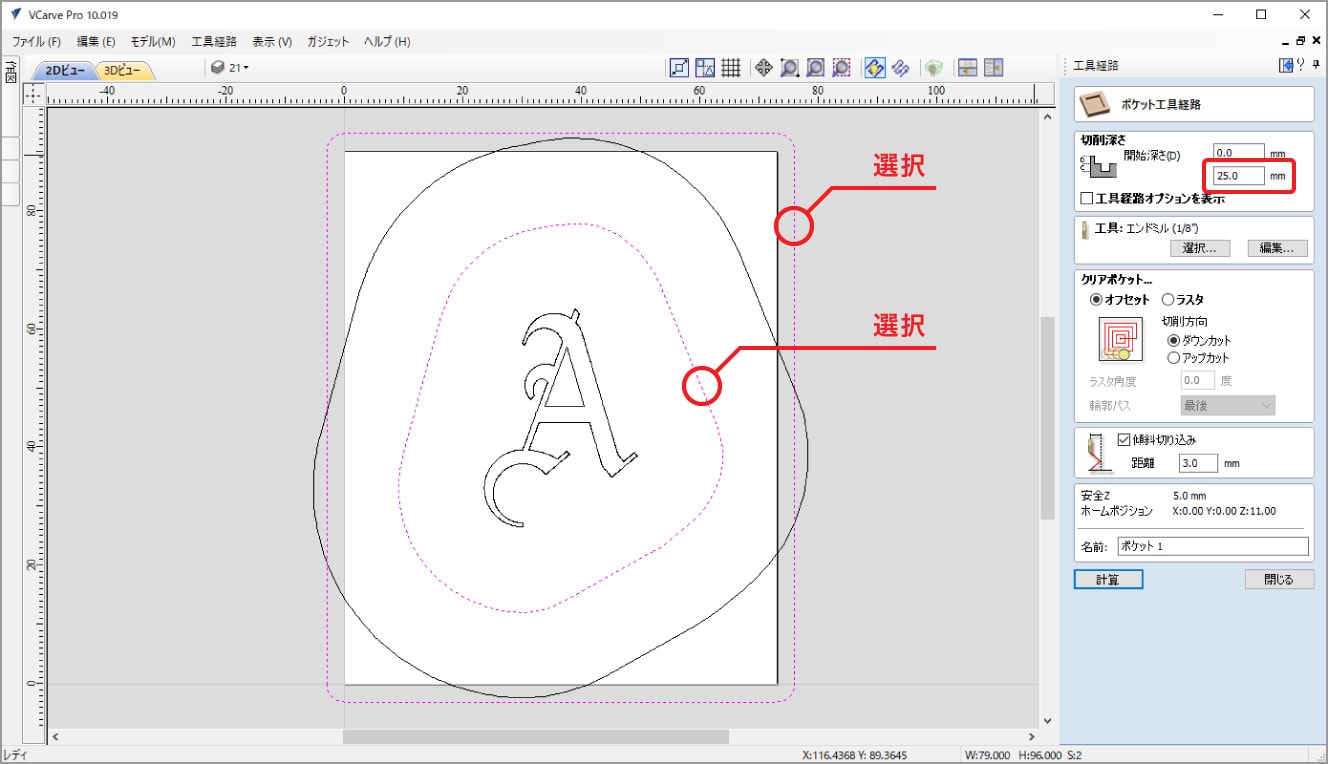This screenshot has width=1328, height=764.
Task: Switch to the 3Dビュー tab
Action: click(125, 70)
